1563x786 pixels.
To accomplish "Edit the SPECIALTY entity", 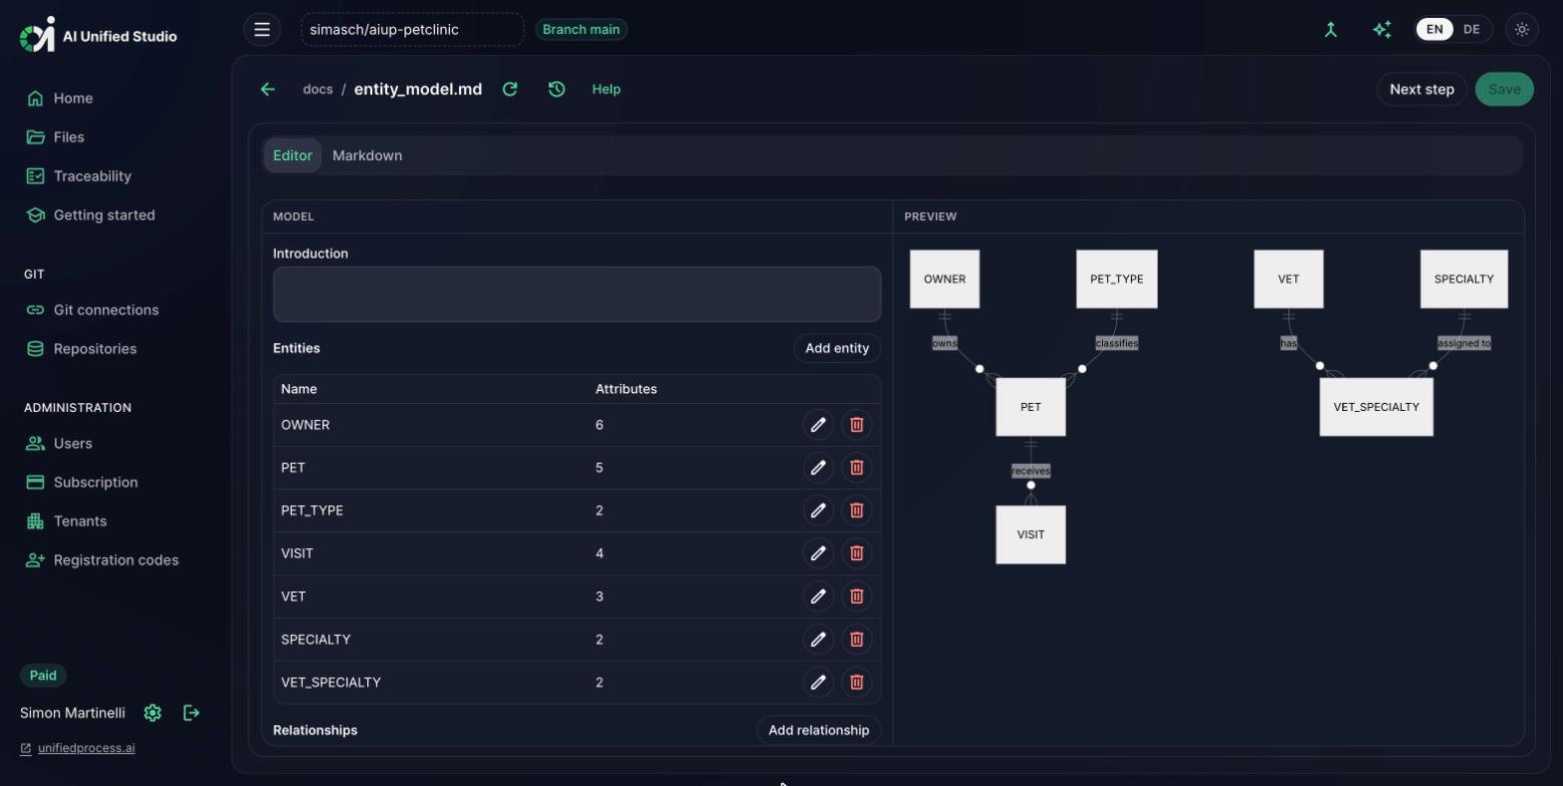I will click(818, 640).
